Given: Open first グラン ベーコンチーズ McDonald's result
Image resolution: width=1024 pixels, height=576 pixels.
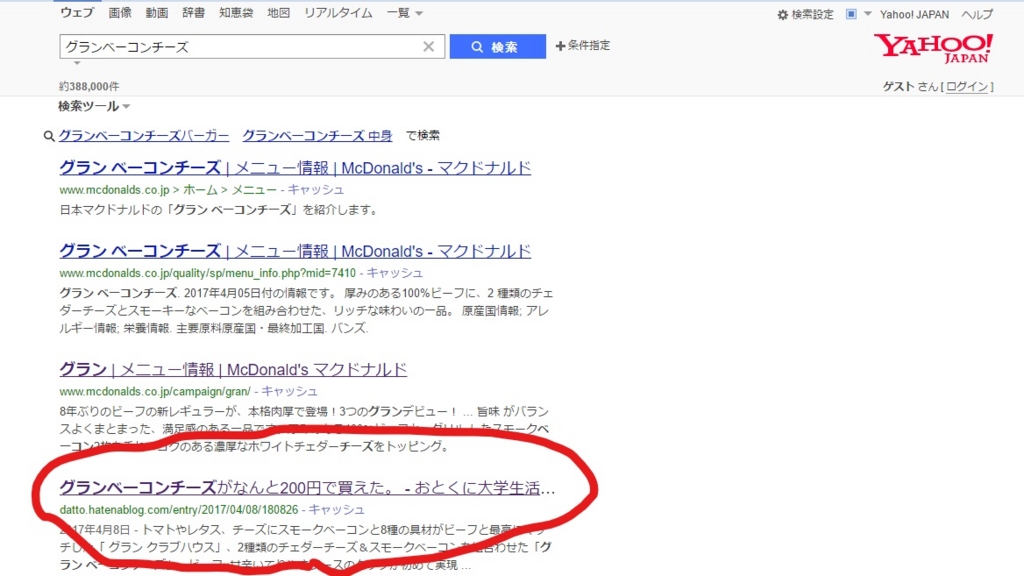Looking at the screenshot, I should pos(295,168).
